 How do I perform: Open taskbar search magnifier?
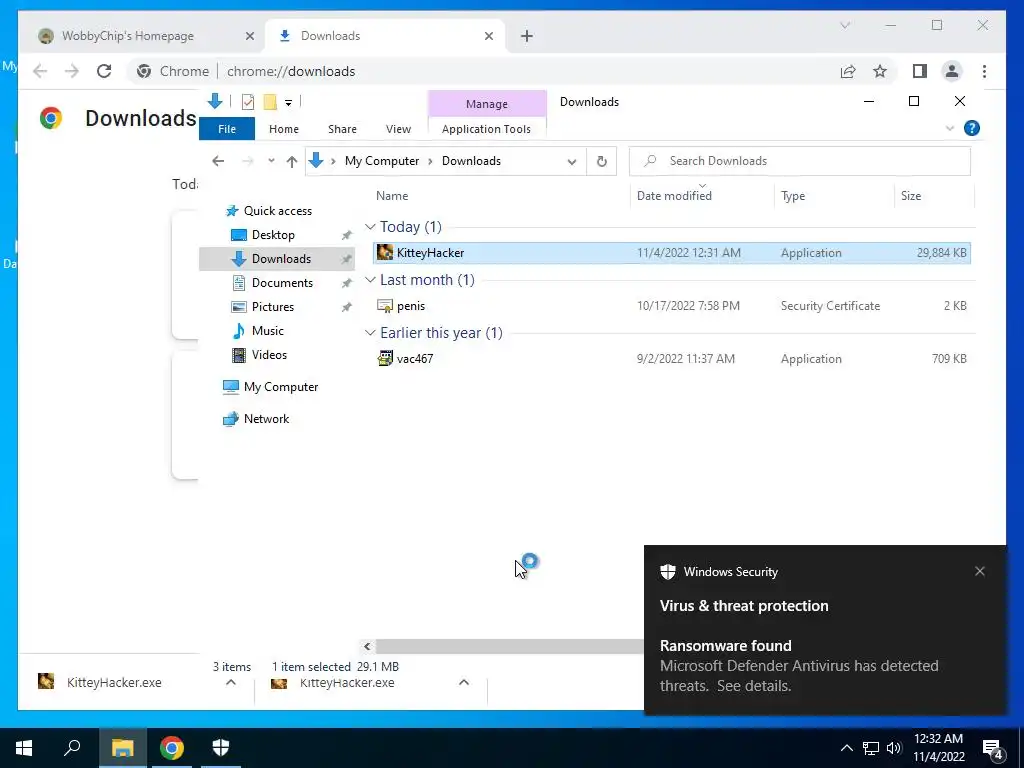click(72, 748)
